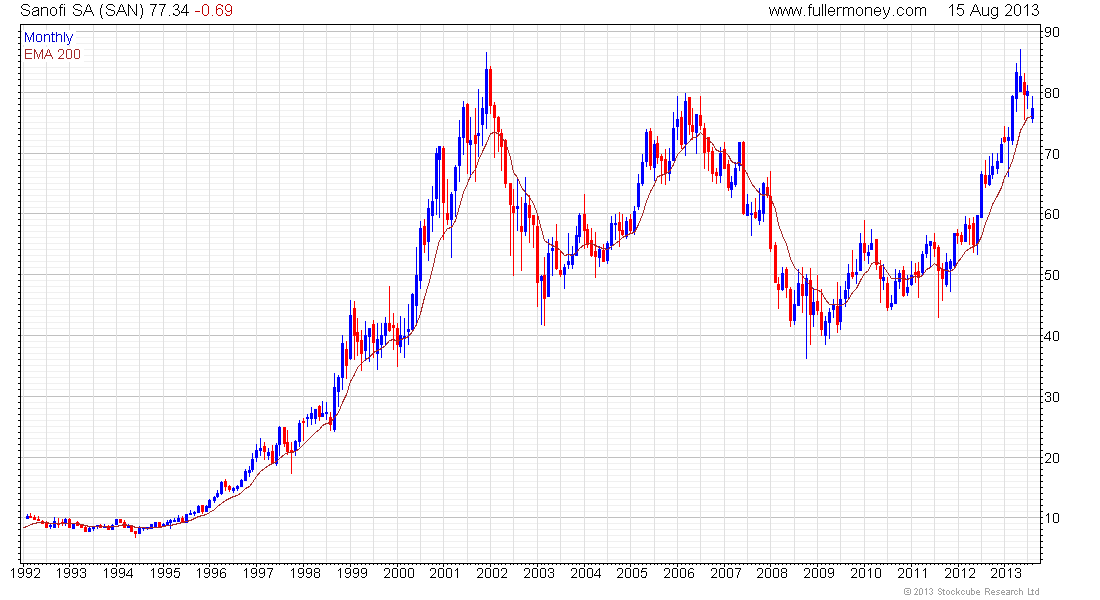
Task: Click the EMA 200 legend label
Action: click(x=53, y=54)
